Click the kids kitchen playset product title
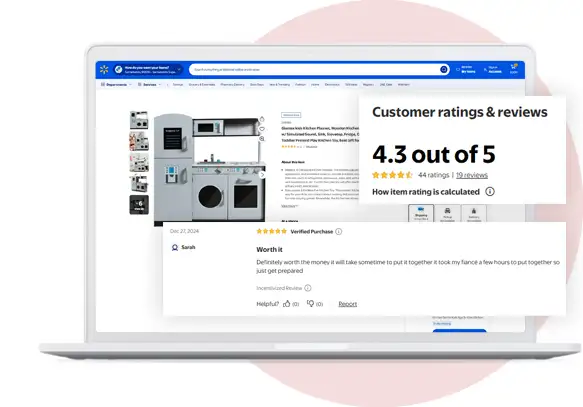This screenshot has height=407, width=583. coord(320,134)
